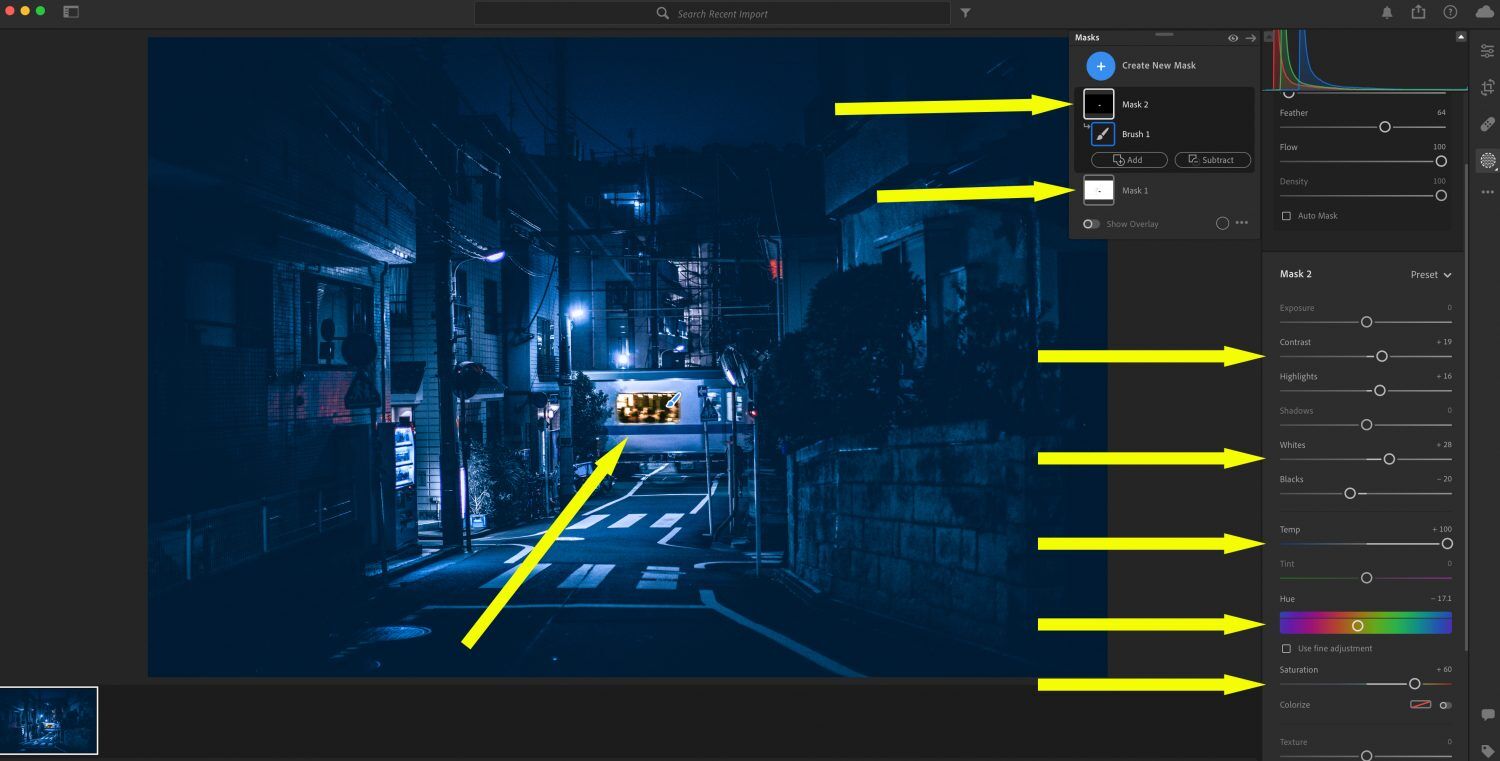Click the Flow slider handle
The height and width of the screenshot is (761, 1500).
point(1441,161)
